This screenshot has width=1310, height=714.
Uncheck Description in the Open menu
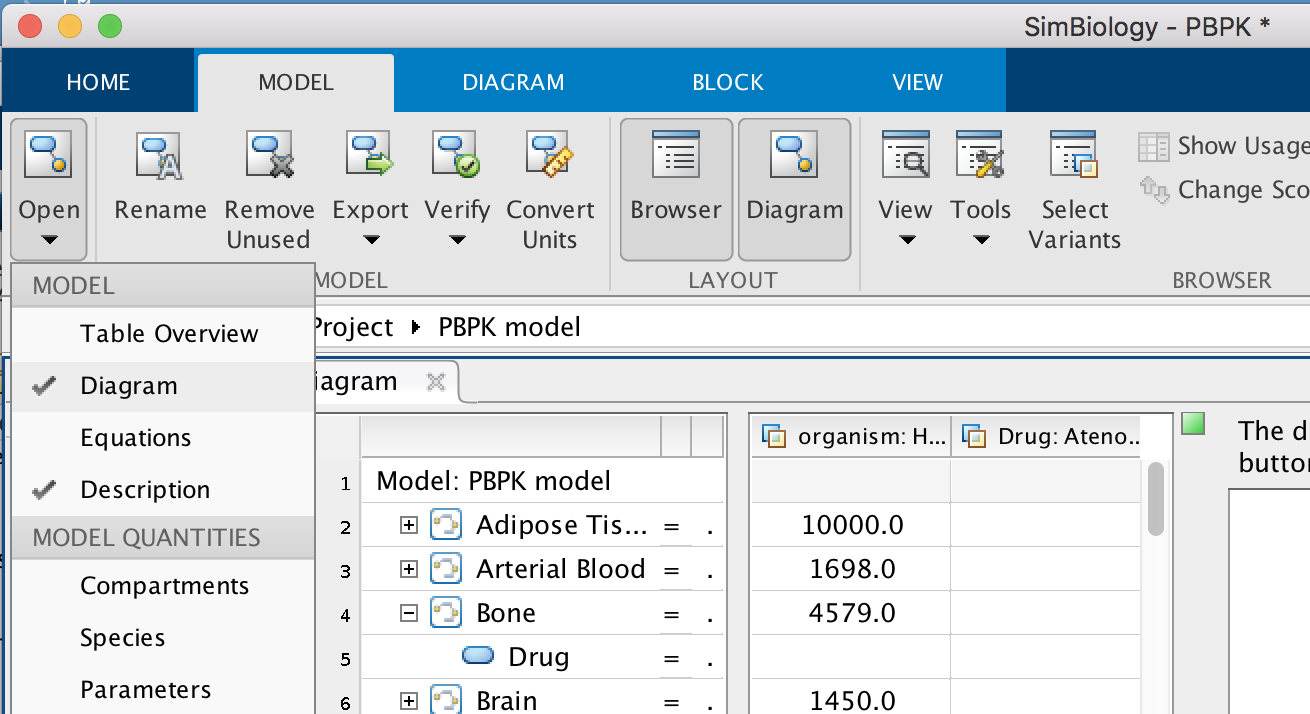pos(145,490)
